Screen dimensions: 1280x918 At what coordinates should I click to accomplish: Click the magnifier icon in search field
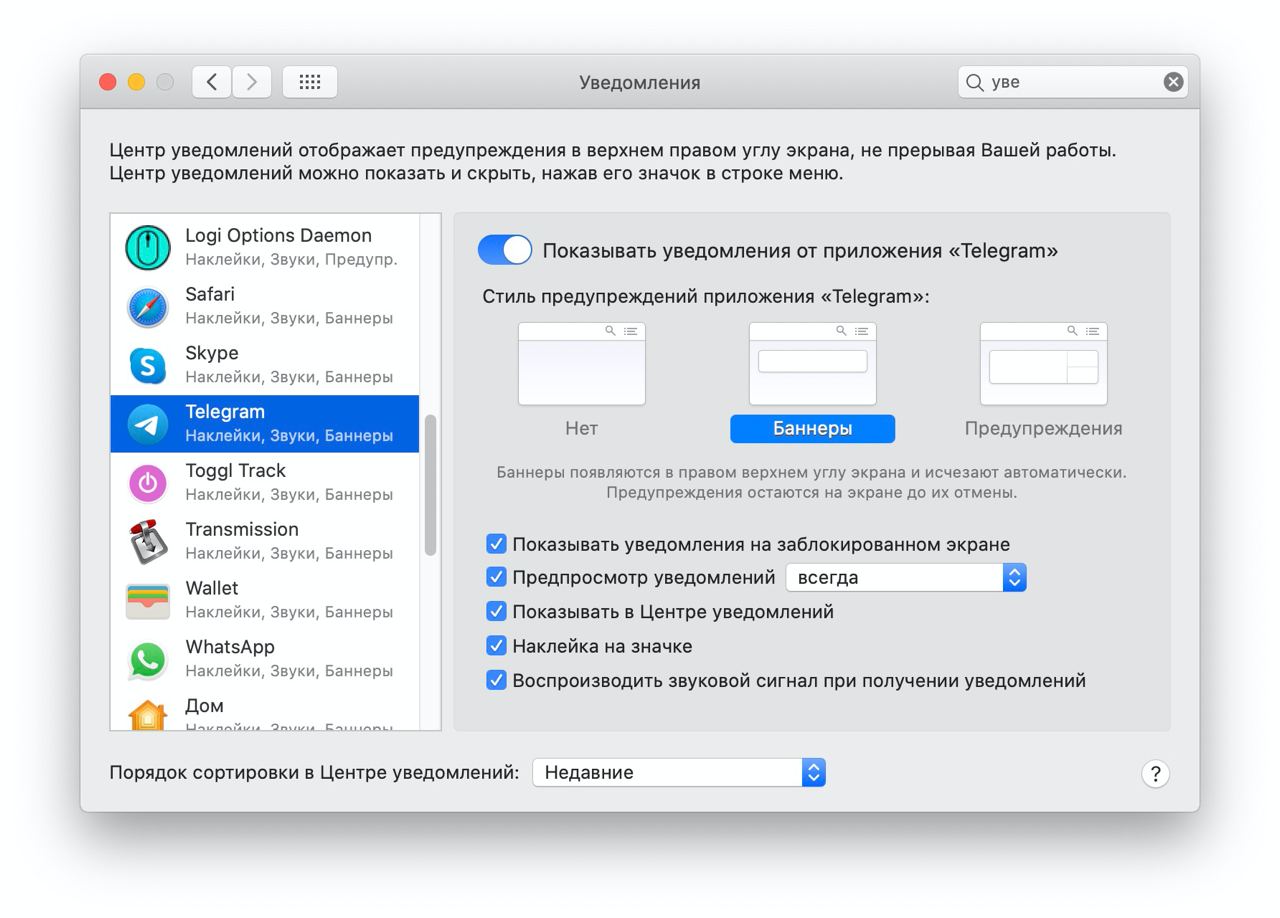974,82
